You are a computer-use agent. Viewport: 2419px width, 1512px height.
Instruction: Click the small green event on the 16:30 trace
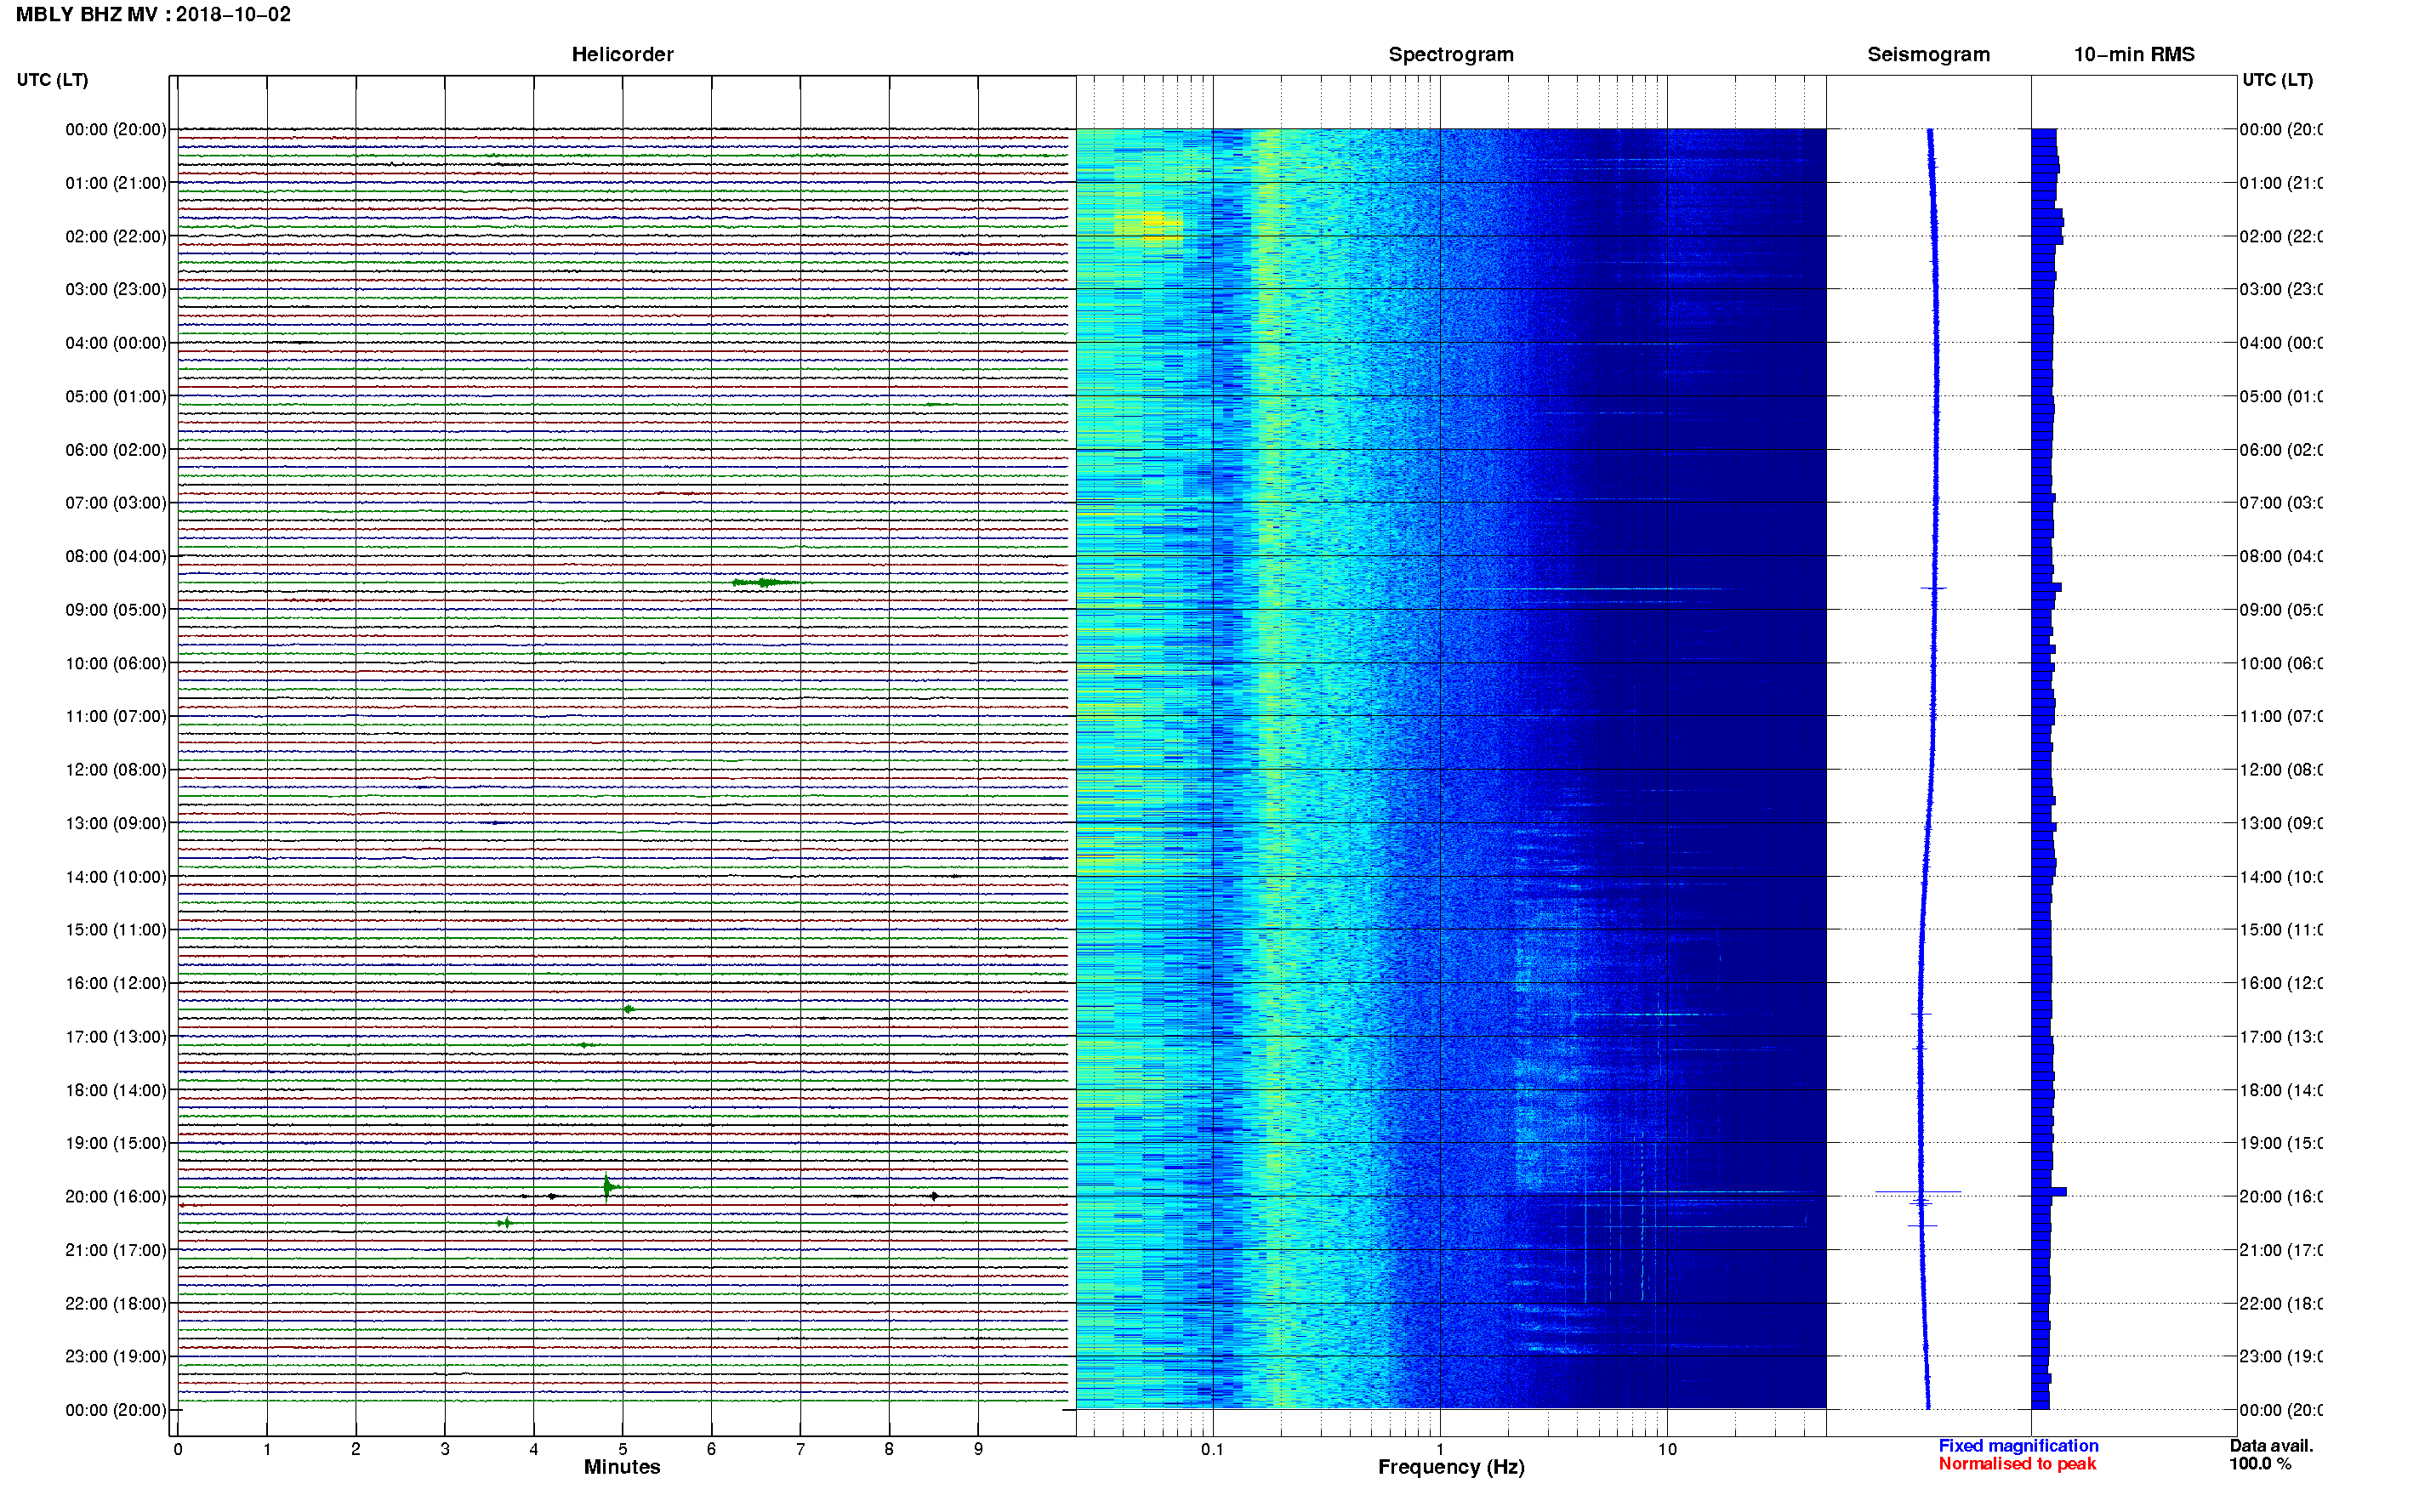628,1009
